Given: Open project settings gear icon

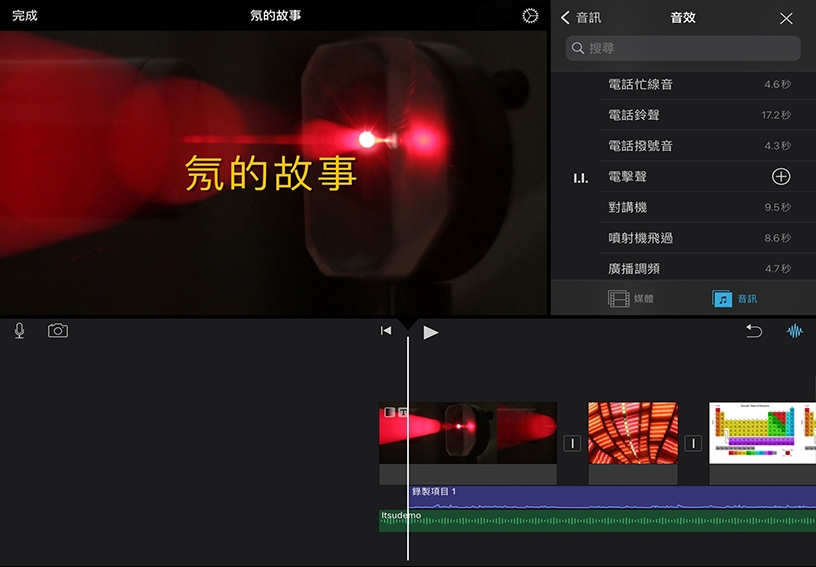Looking at the screenshot, I should 530,16.
